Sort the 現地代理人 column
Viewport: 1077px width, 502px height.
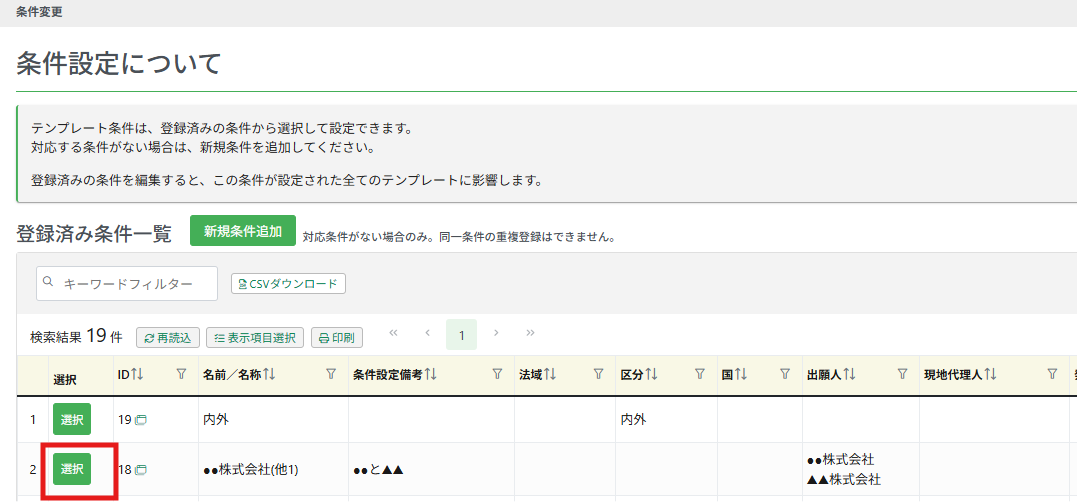tap(990, 374)
